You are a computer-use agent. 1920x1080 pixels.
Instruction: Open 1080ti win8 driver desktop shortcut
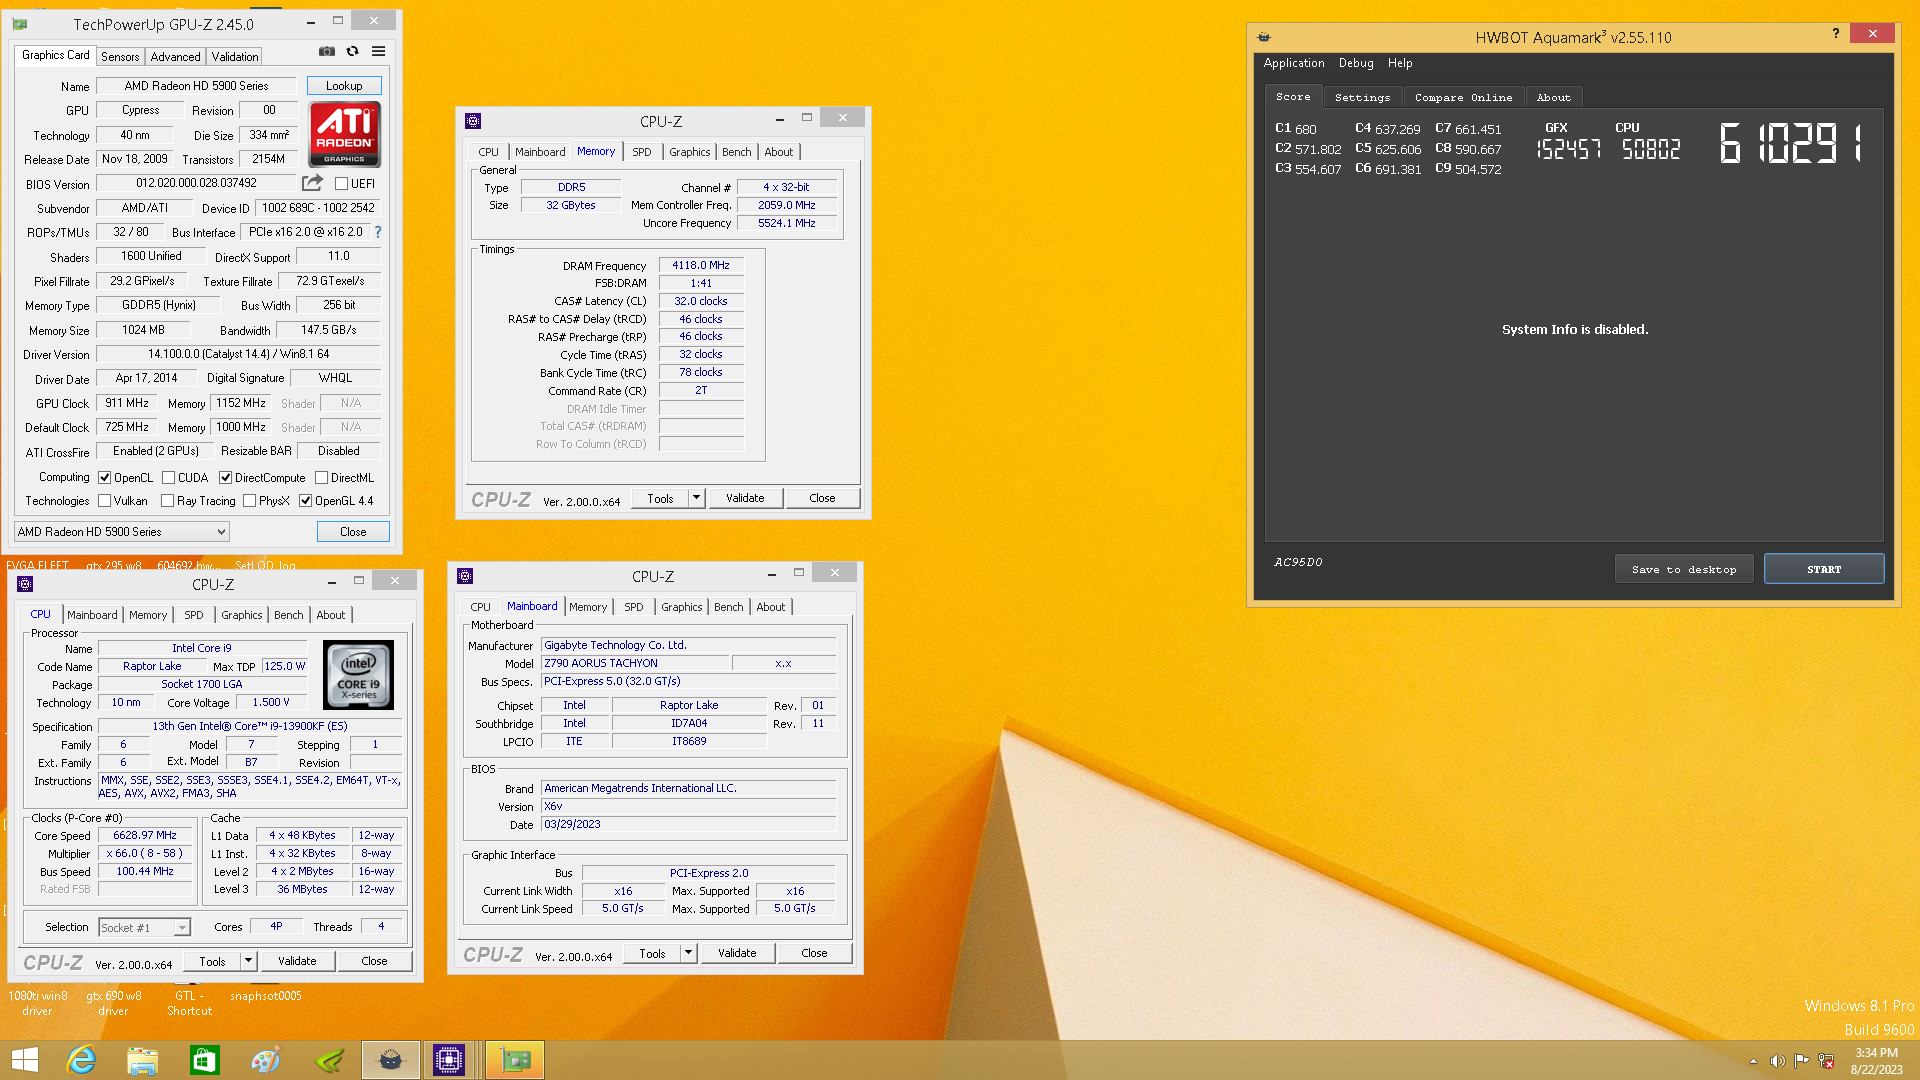coord(38,1003)
